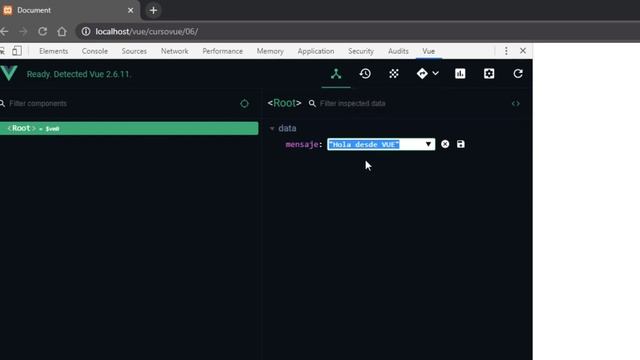
Task: Close the Document browser tab
Action: [x=131, y=10]
